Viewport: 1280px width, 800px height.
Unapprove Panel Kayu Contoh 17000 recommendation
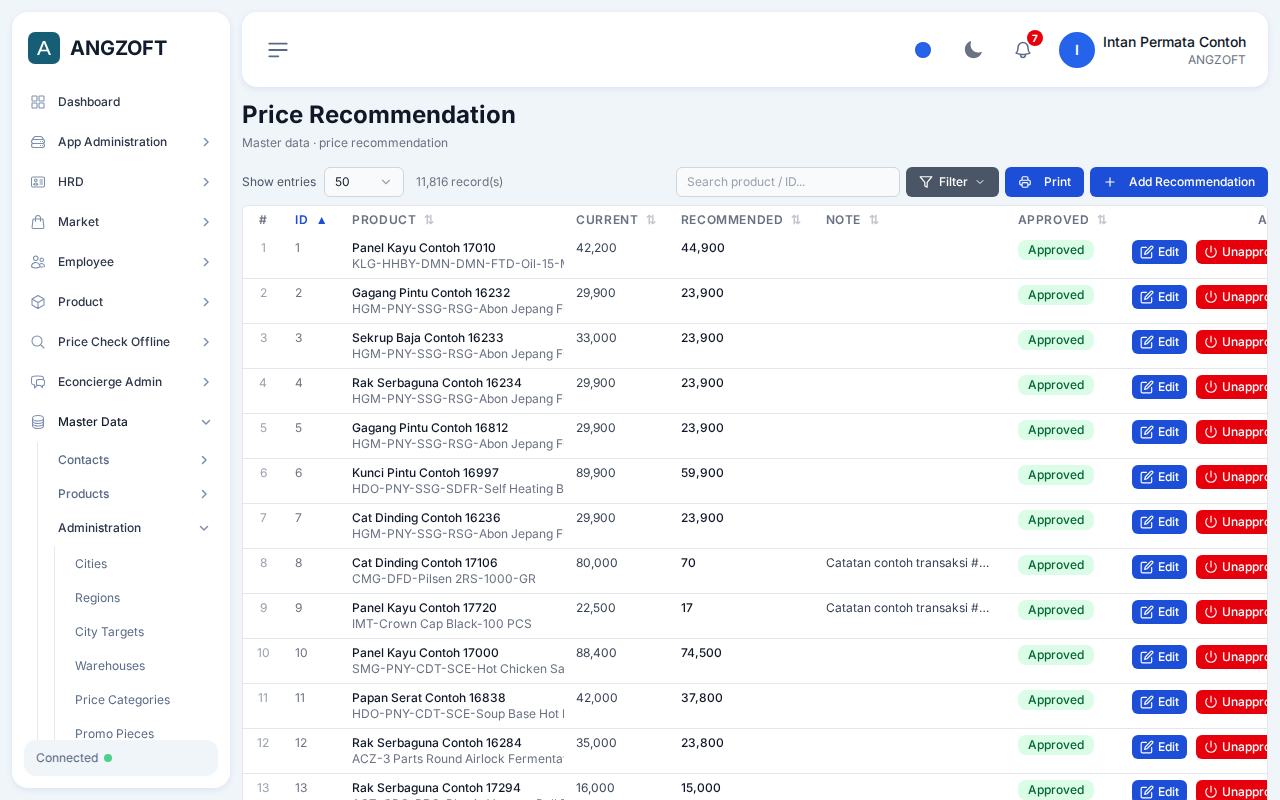coord(1232,657)
